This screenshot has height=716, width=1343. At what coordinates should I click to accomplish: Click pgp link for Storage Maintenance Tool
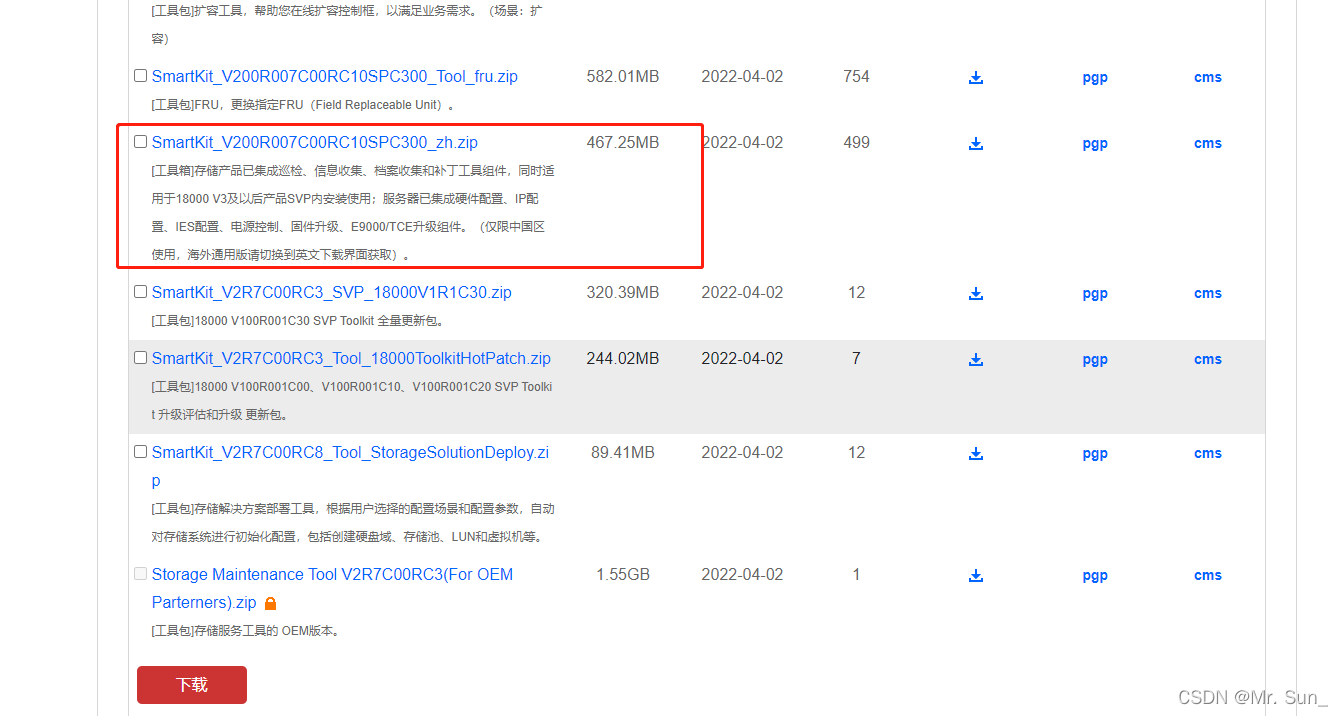[1095, 575]
